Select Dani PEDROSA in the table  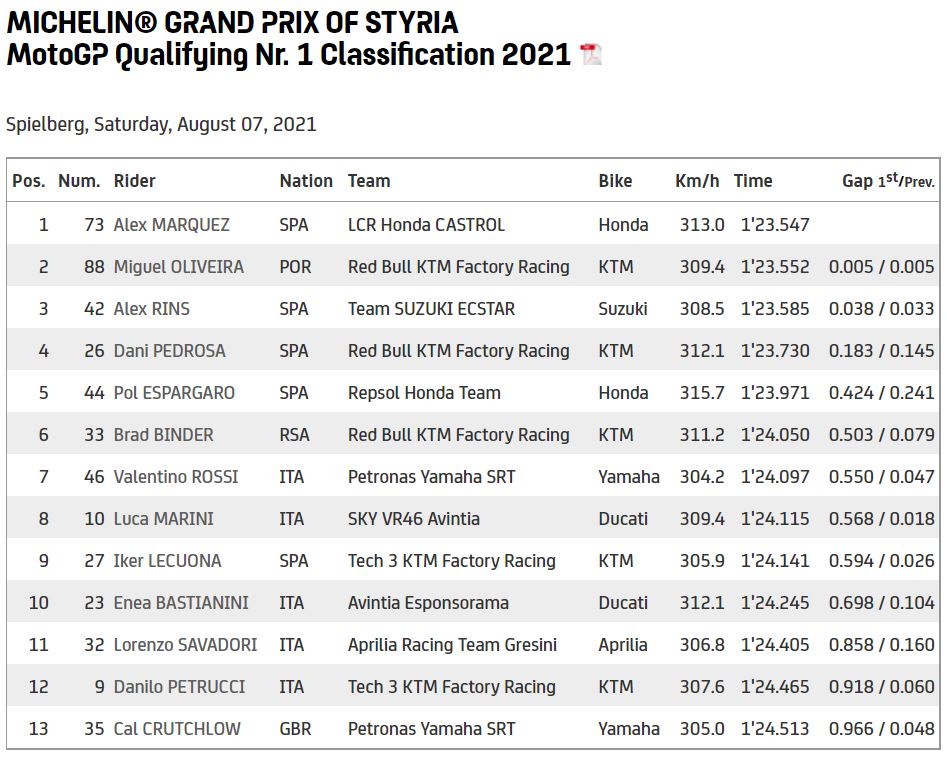(x=169, y=351)
